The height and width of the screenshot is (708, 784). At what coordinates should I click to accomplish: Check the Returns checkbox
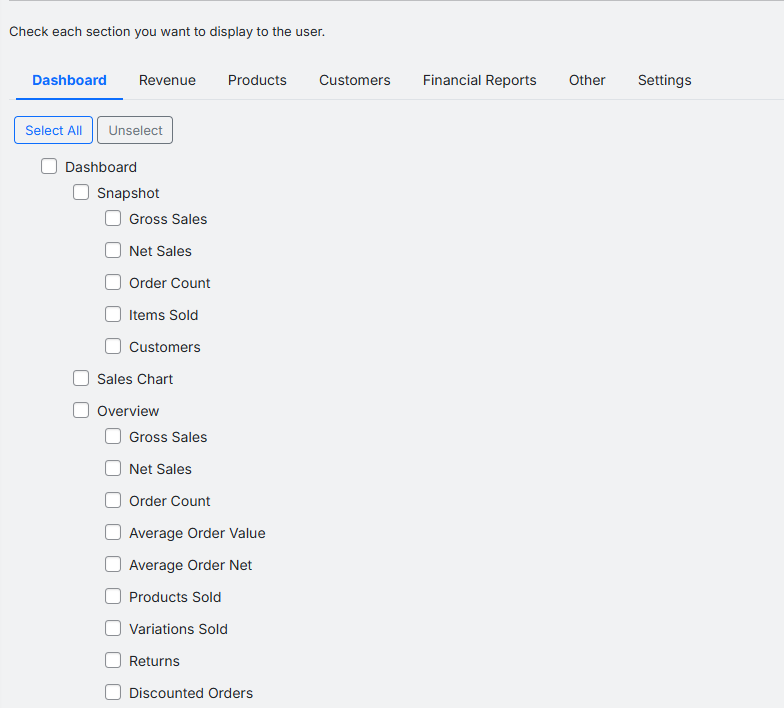point(113,661)
